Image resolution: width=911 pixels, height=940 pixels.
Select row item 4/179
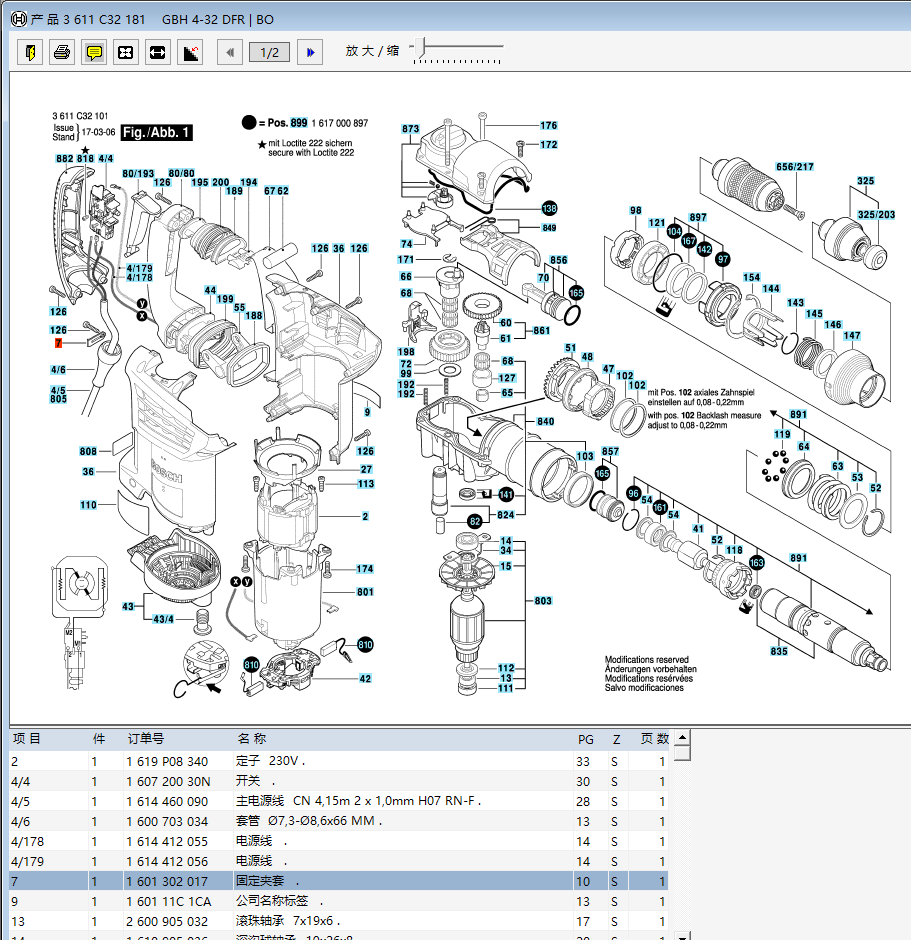[x=339, y=861]
